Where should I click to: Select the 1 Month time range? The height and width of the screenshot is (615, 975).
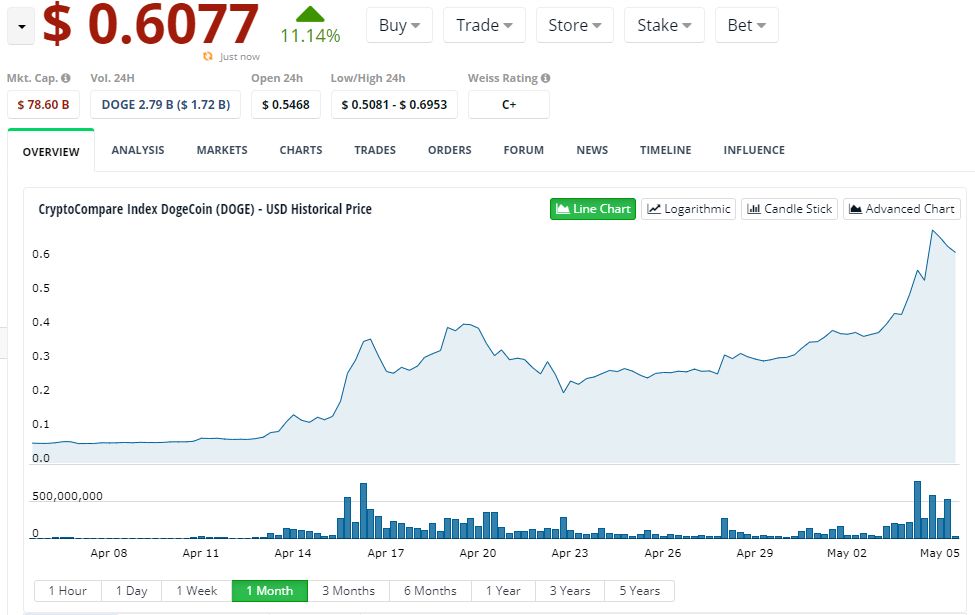[x=270, y=591]
